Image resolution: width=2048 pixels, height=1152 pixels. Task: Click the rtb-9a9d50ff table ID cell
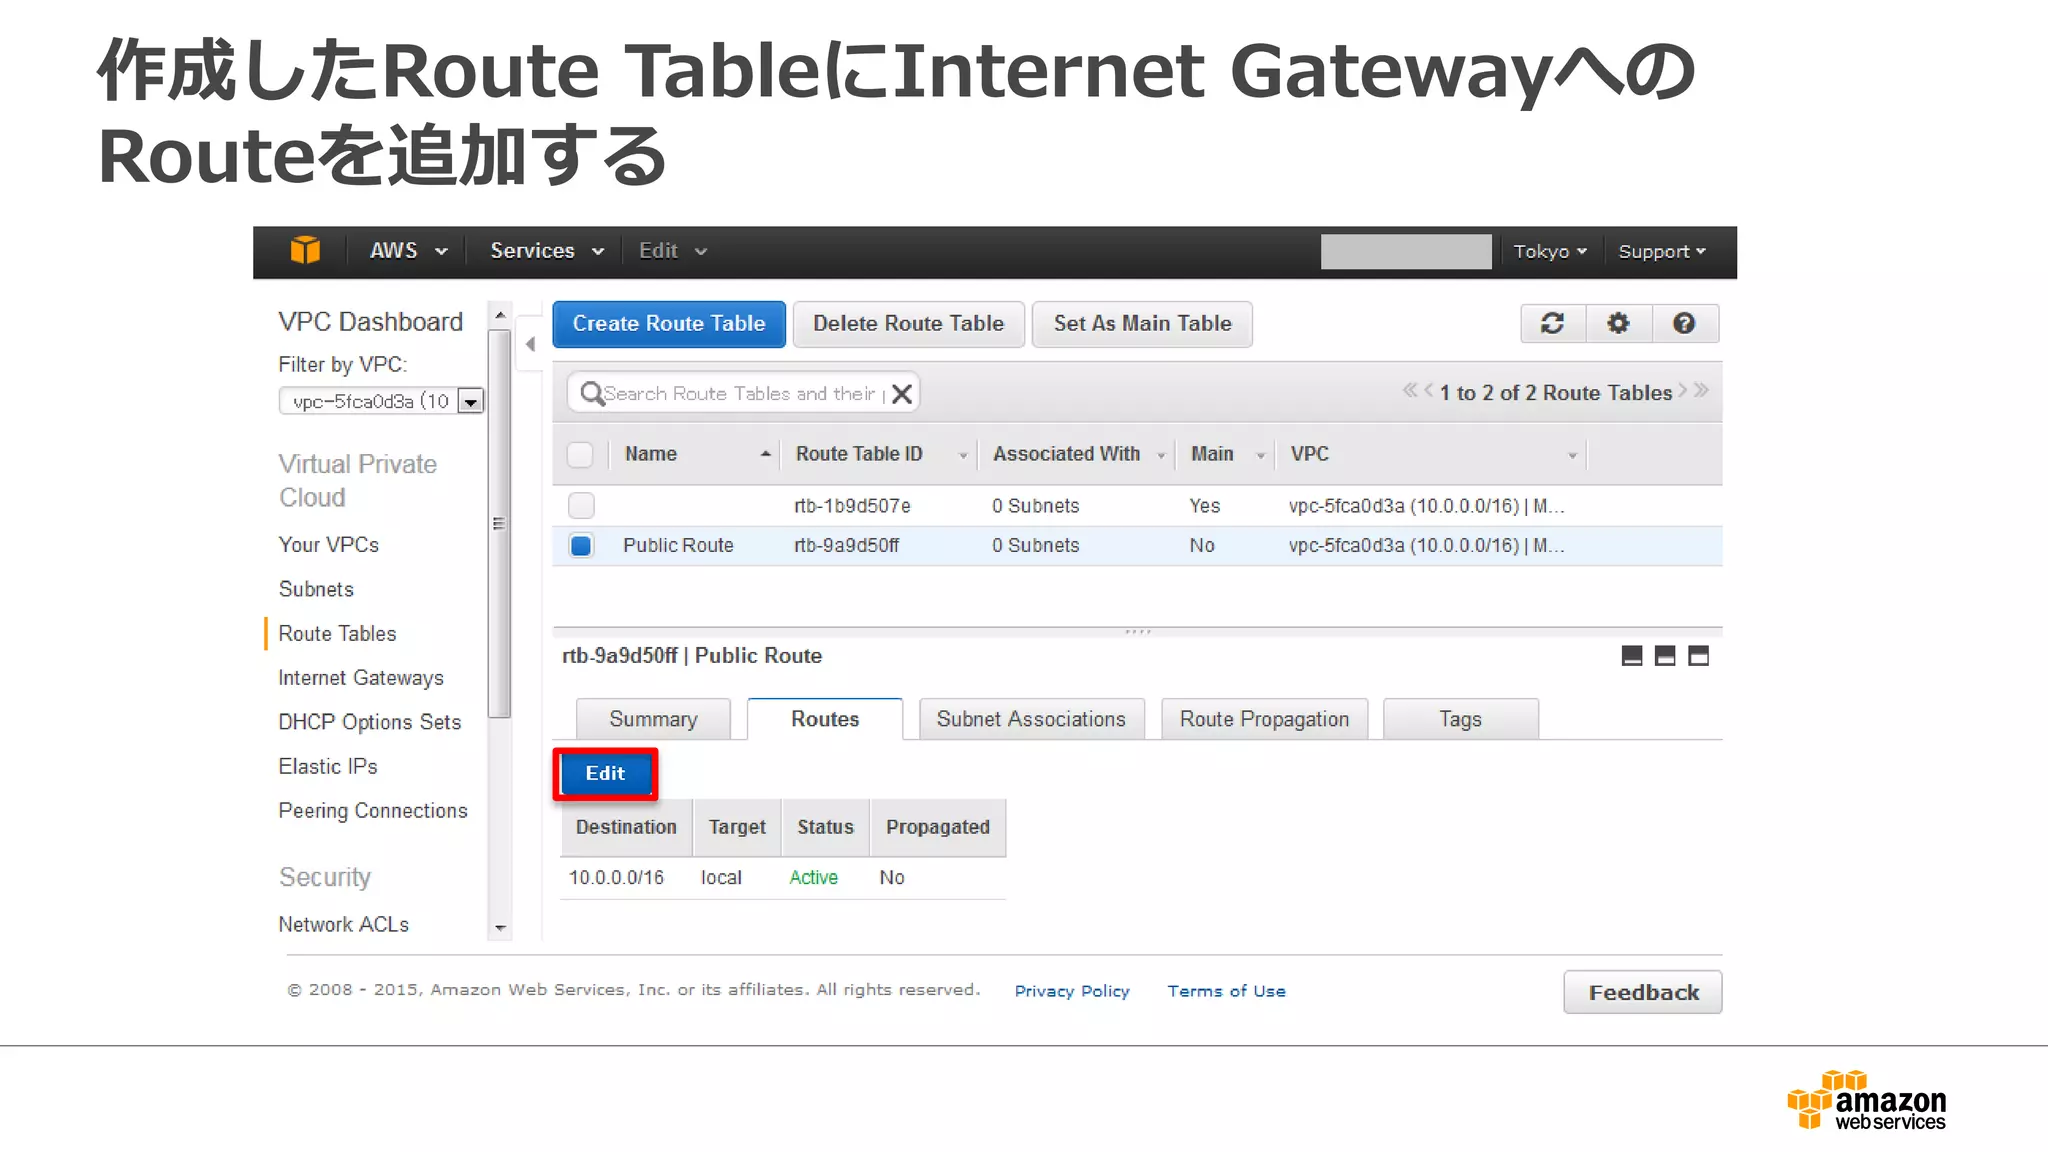[x=846, y=546]
